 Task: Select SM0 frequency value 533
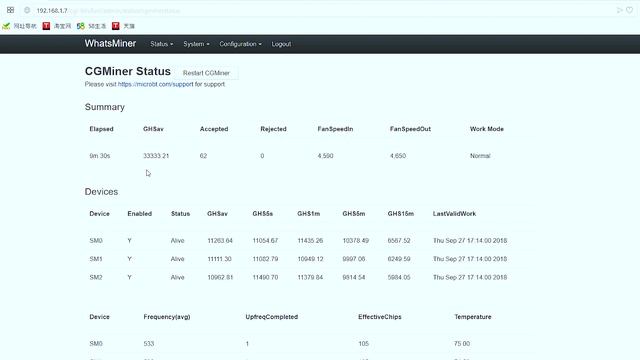149,344
